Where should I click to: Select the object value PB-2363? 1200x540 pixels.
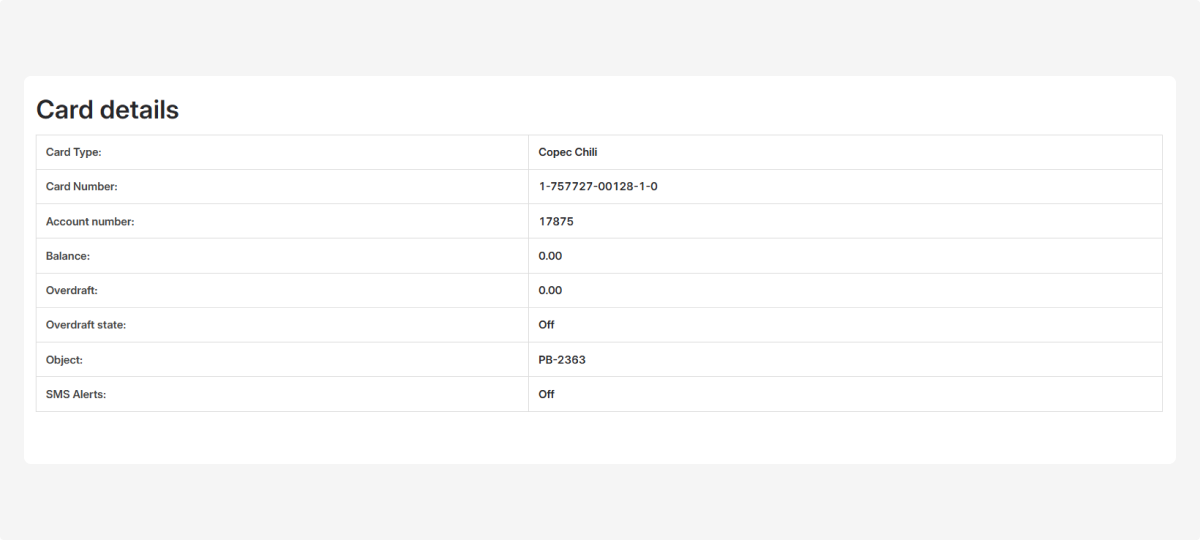[x=562, y=360]
